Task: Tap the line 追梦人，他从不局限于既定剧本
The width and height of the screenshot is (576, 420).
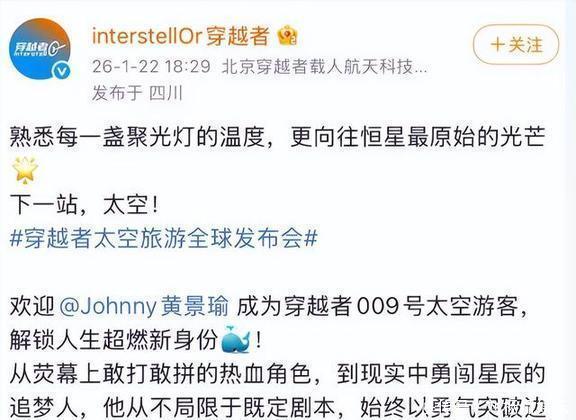Action: tap(172, 407)
